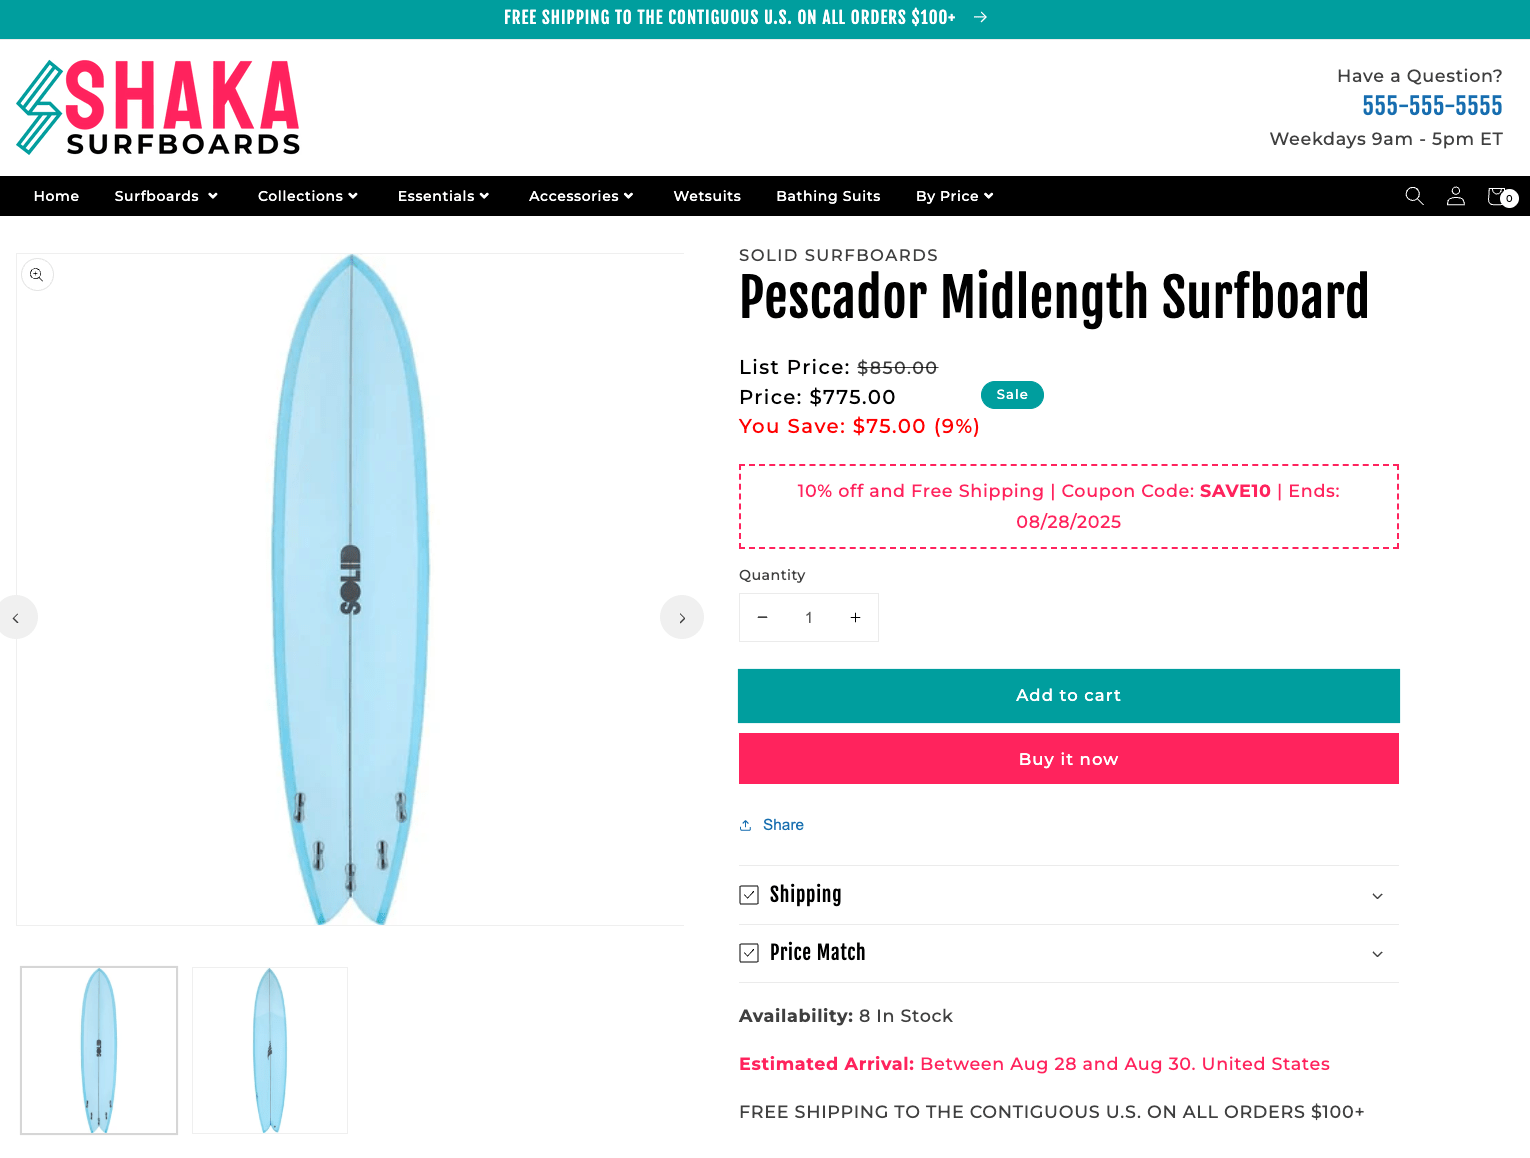Decrease quantity with minus button
This screenshot has width=1530, height=1158.
[763, 618]
